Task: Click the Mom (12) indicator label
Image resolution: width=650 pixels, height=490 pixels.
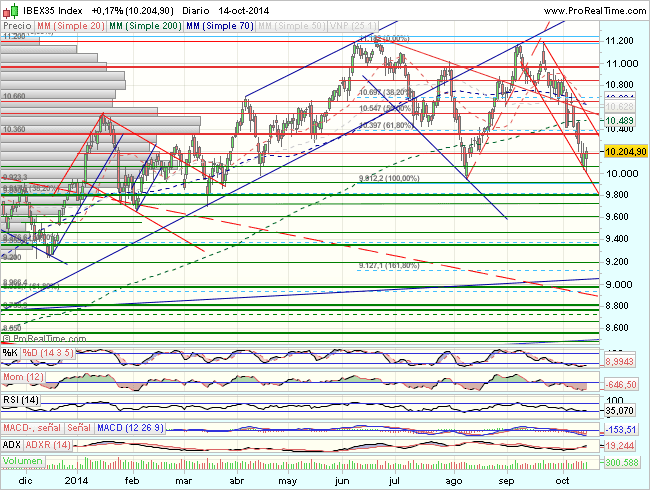Action: coord(23,377)
